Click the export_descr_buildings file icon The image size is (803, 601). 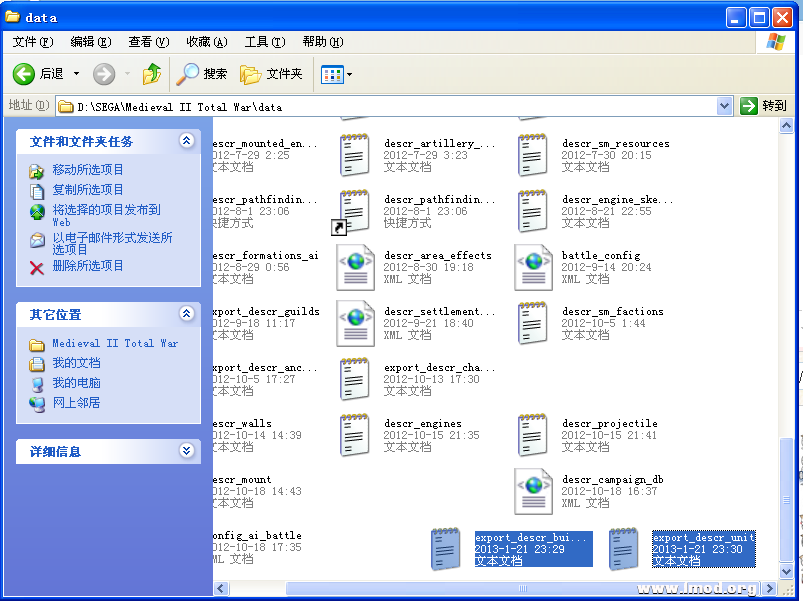tap(446, 548)
